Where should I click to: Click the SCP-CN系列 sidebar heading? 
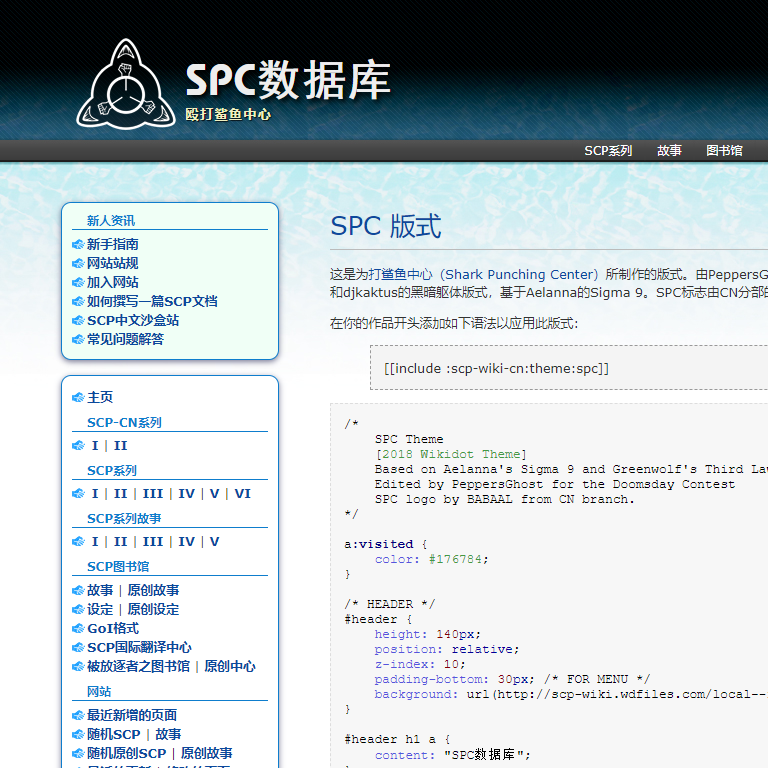[124, 423]
